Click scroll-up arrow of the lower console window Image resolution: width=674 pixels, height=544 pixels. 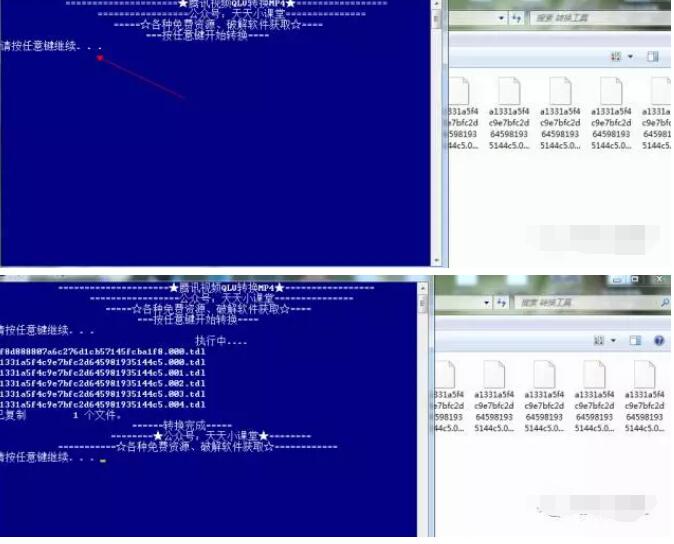tap(422, 288)
